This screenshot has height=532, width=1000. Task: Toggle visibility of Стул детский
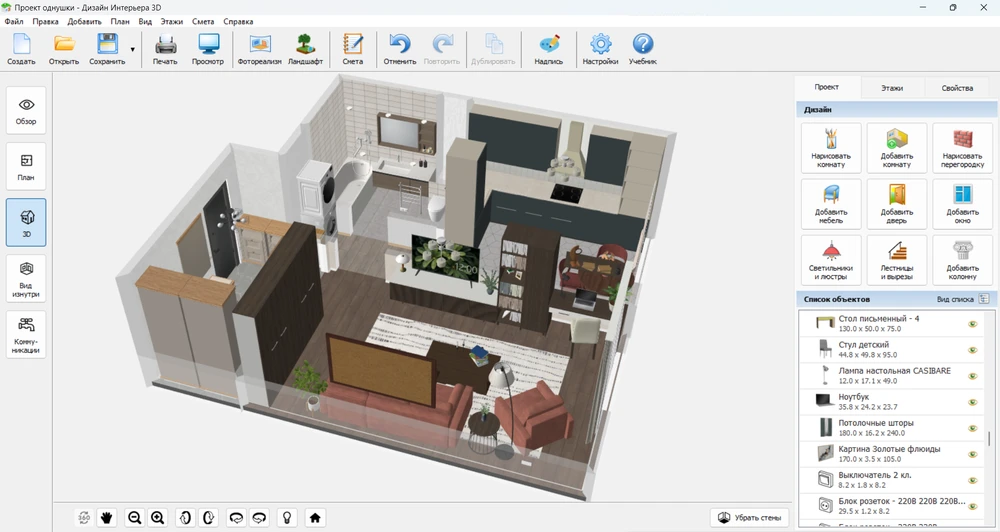971,350
